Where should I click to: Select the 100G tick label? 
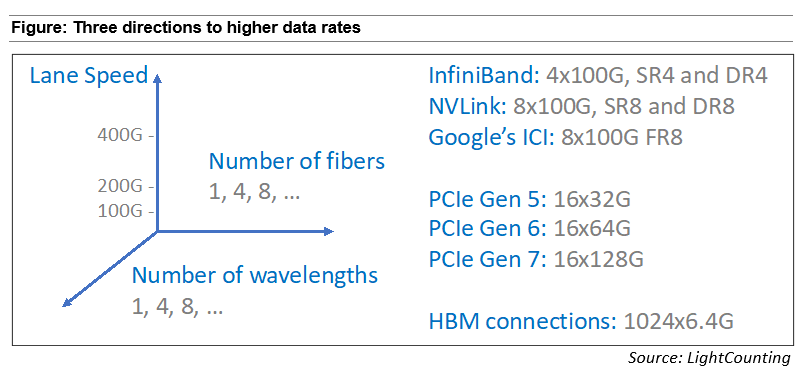(x=118, y=211)
